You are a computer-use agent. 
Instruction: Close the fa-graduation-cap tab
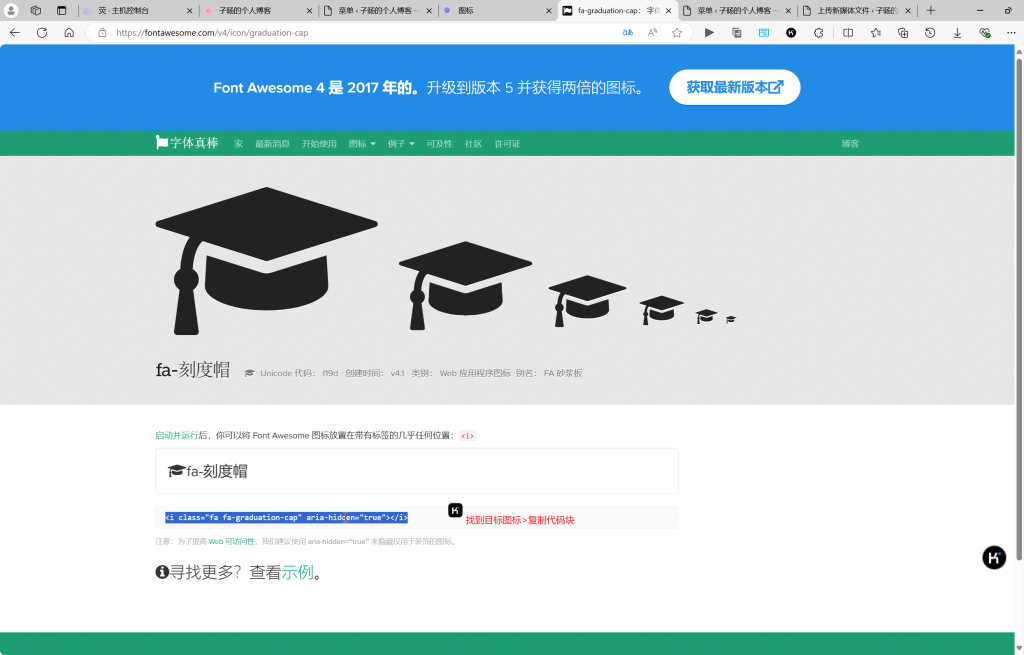click(x=668, y=10)
